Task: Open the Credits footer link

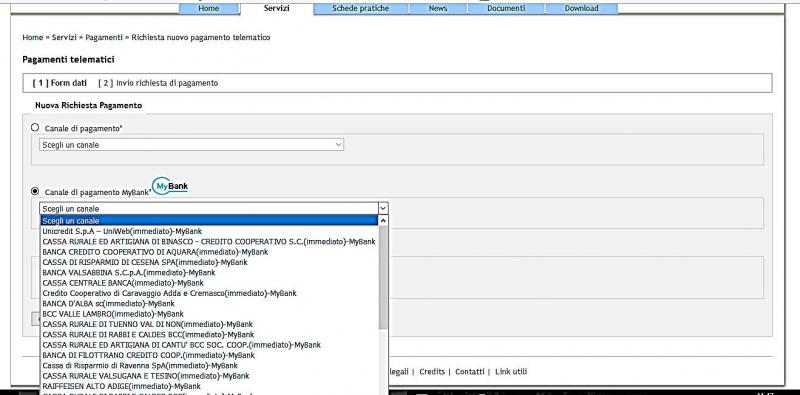Action: [432, 372]
